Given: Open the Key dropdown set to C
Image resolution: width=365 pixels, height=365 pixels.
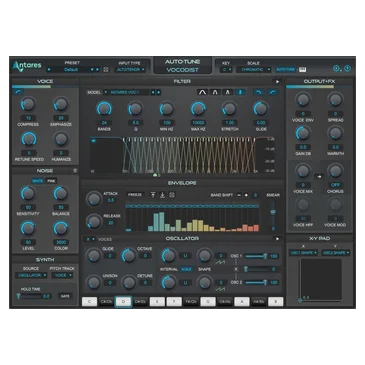Looking at the screenshot, I should (x=227, y=70).
